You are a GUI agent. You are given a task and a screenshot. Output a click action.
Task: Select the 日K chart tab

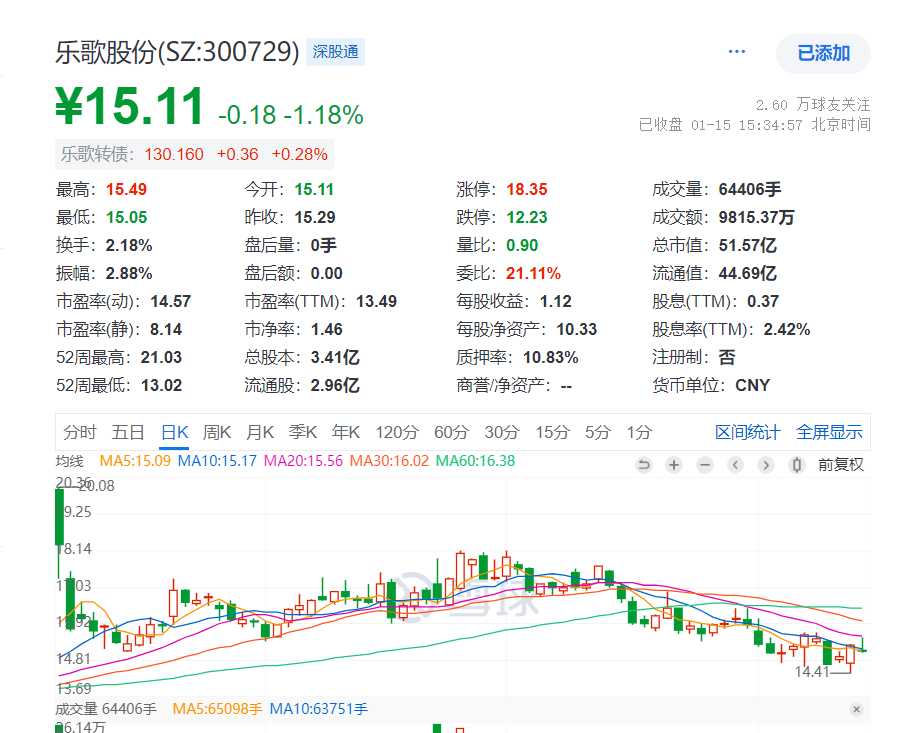(175, 432)
